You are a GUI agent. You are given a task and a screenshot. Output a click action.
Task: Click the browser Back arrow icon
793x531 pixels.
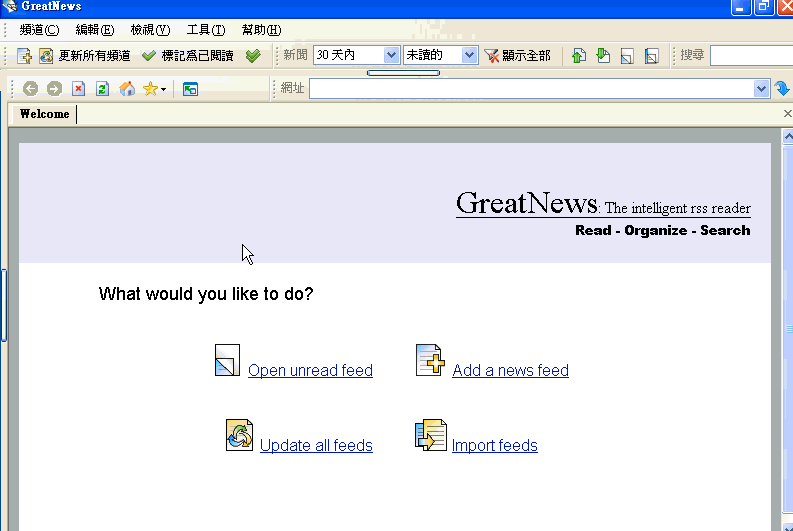tap(30, 89)
